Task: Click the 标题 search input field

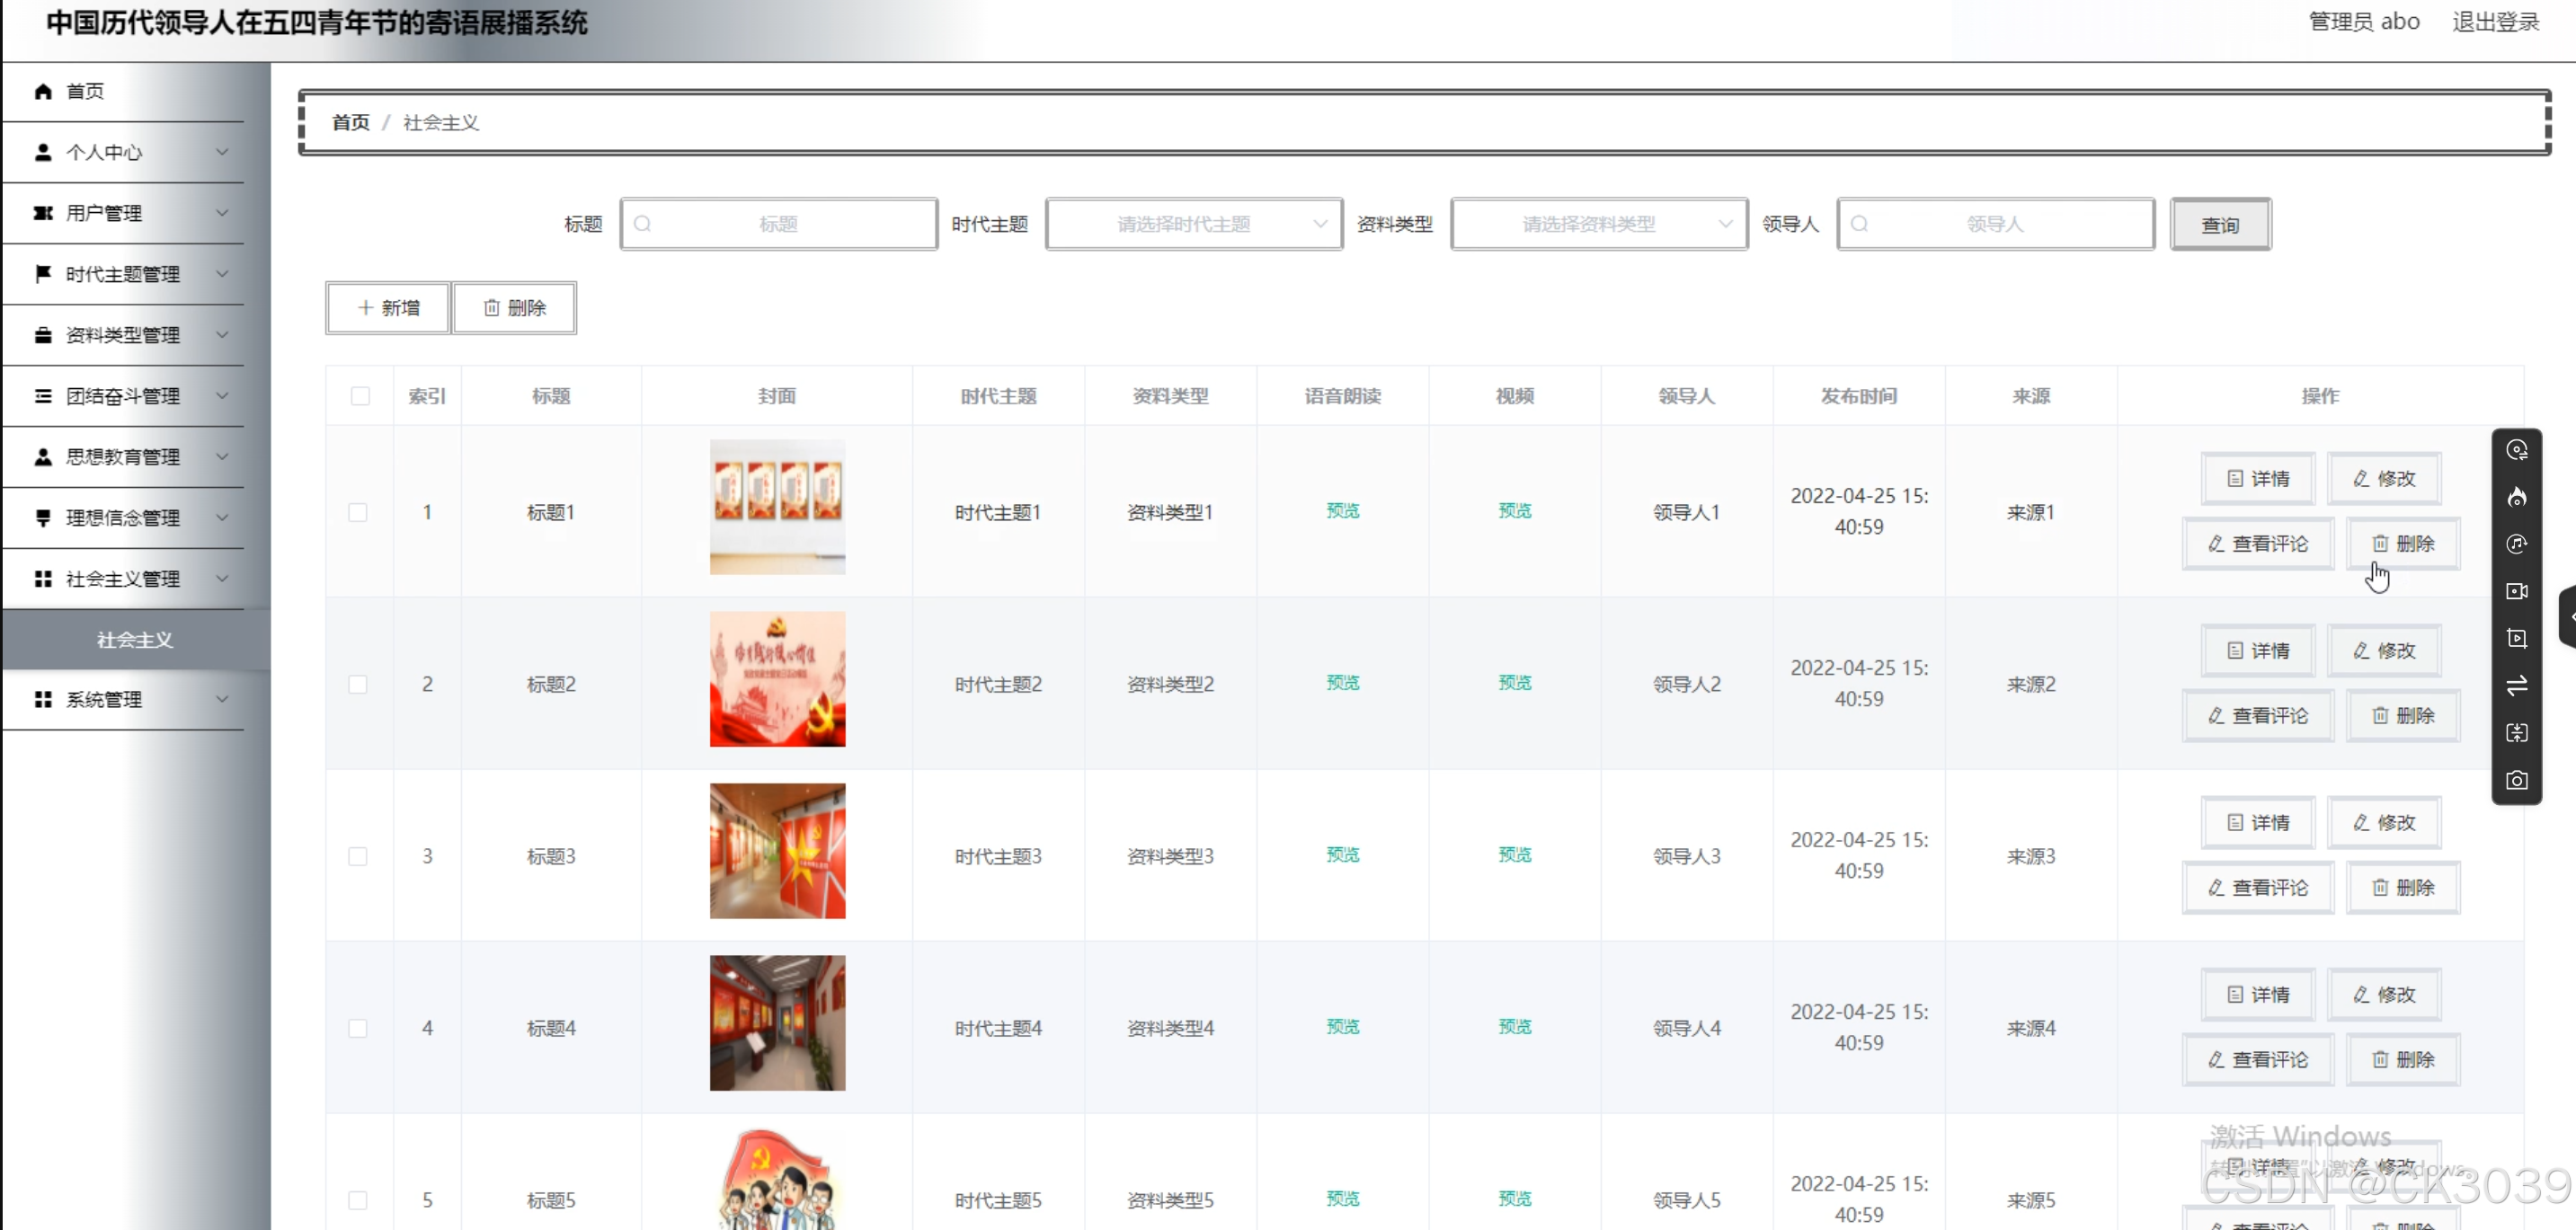Action: (779, 224)
